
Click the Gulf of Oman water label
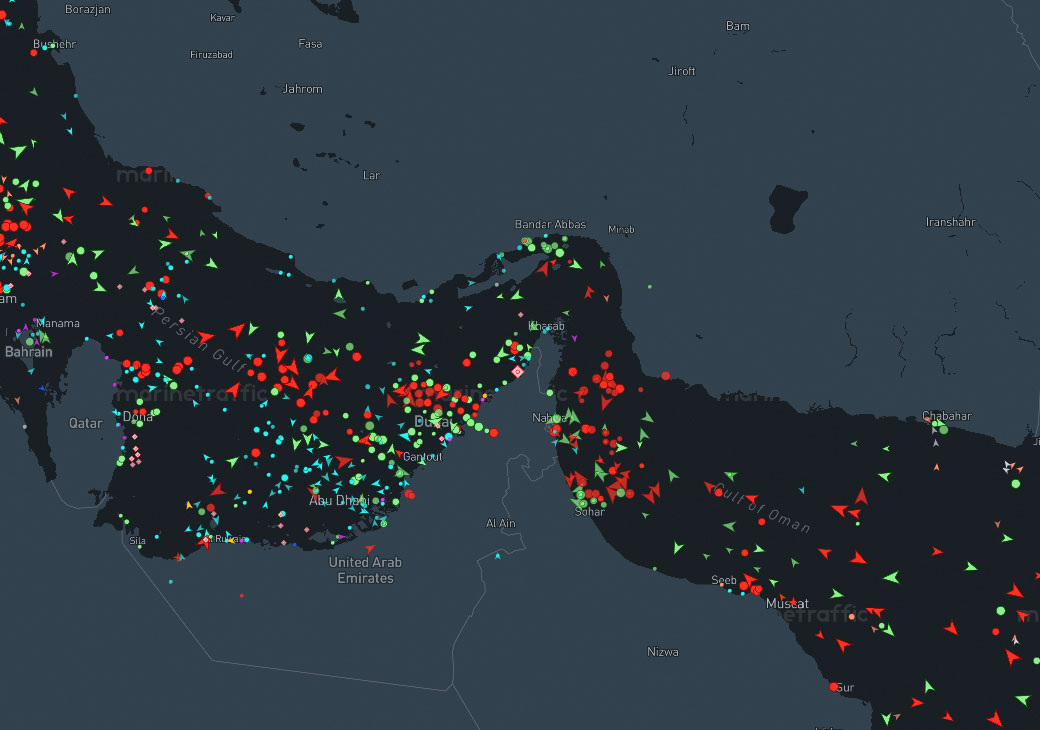[x=763, y=509]
